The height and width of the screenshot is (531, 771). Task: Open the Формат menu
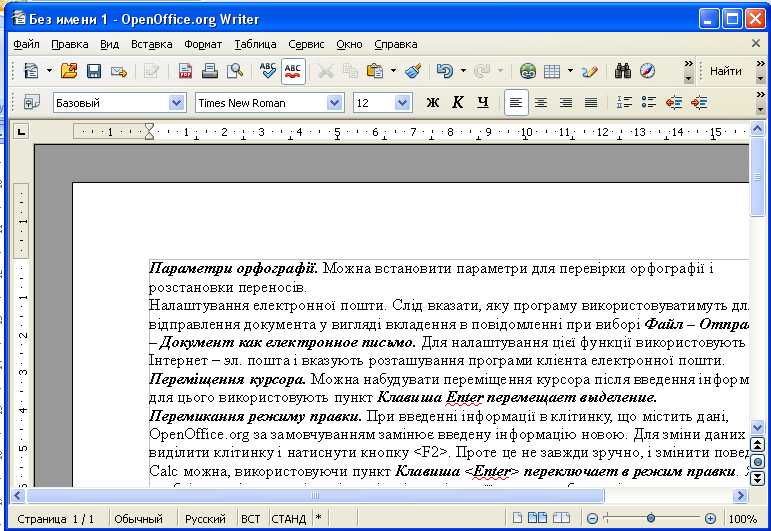203,44
